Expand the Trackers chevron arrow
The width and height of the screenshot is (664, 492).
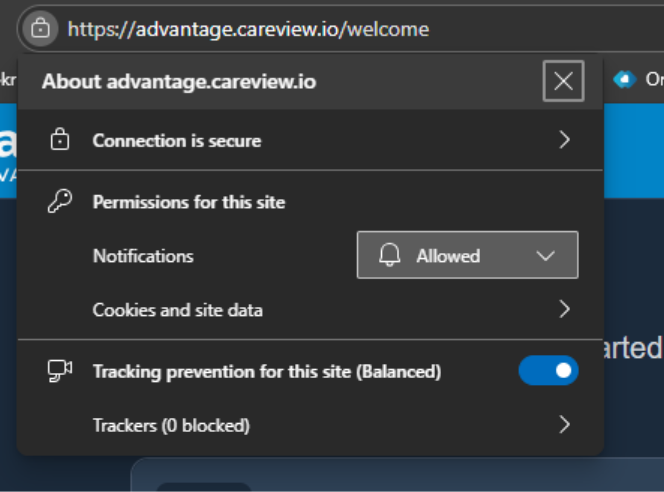pyautogui.click(x=564, y=425)
